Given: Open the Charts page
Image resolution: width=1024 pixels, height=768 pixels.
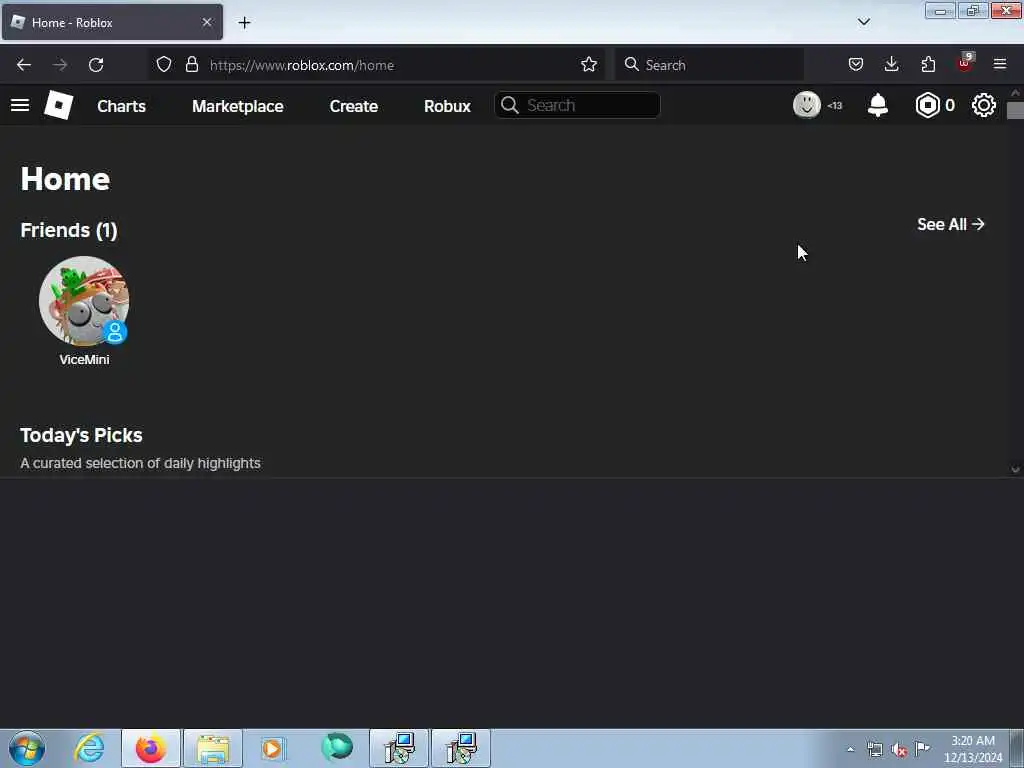Looking at the screenshot, I should click(121, 106).
